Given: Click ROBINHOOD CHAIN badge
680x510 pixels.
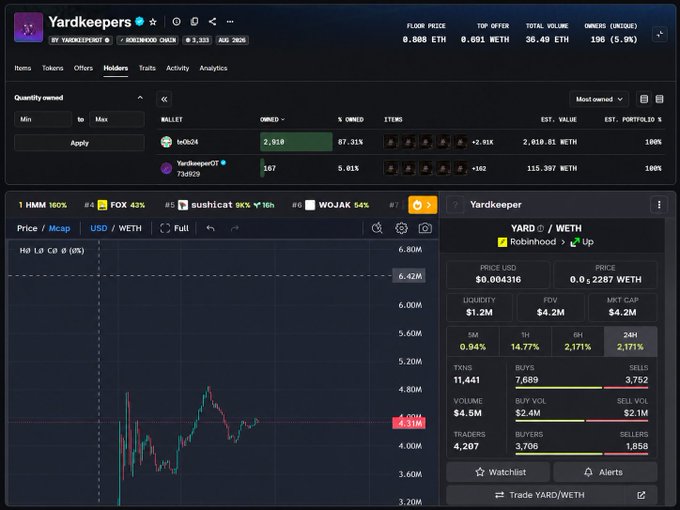Looking at the screenshot, I should click(148, 40).
